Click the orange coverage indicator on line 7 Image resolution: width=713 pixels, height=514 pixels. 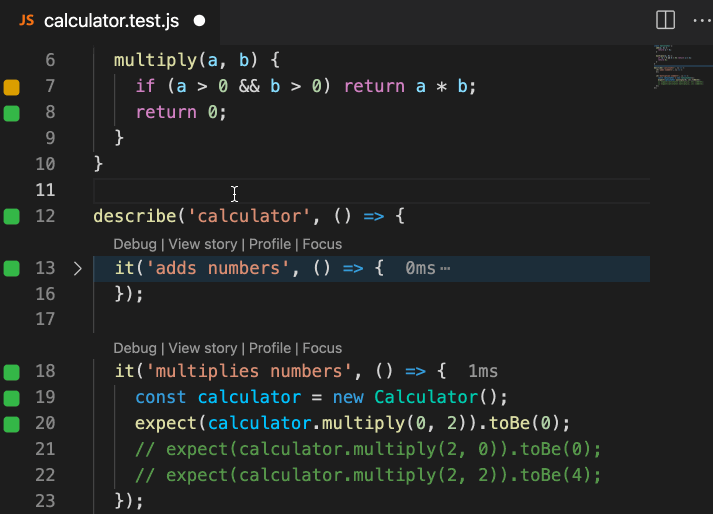tap(12, 87)
